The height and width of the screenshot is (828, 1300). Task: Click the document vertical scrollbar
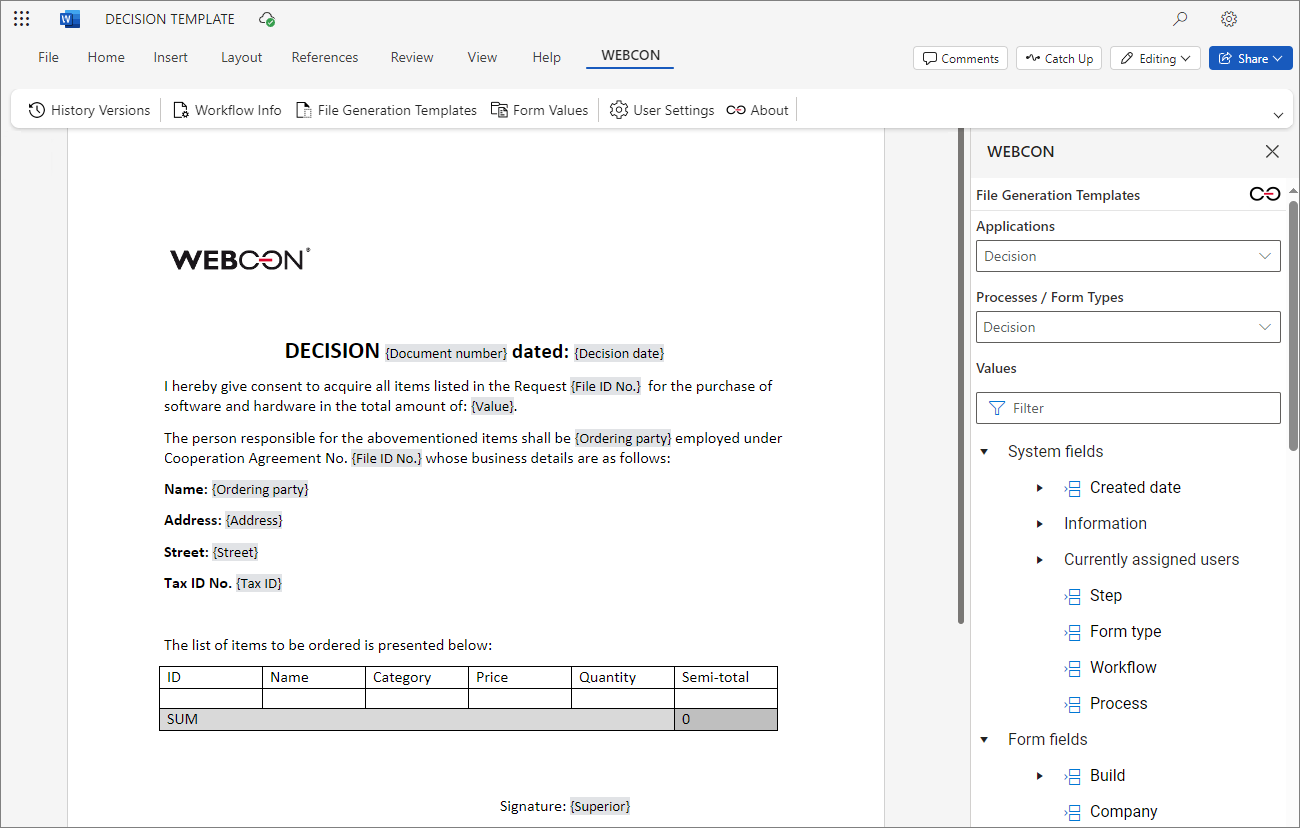pyautogui.click(x=961, y=375)
